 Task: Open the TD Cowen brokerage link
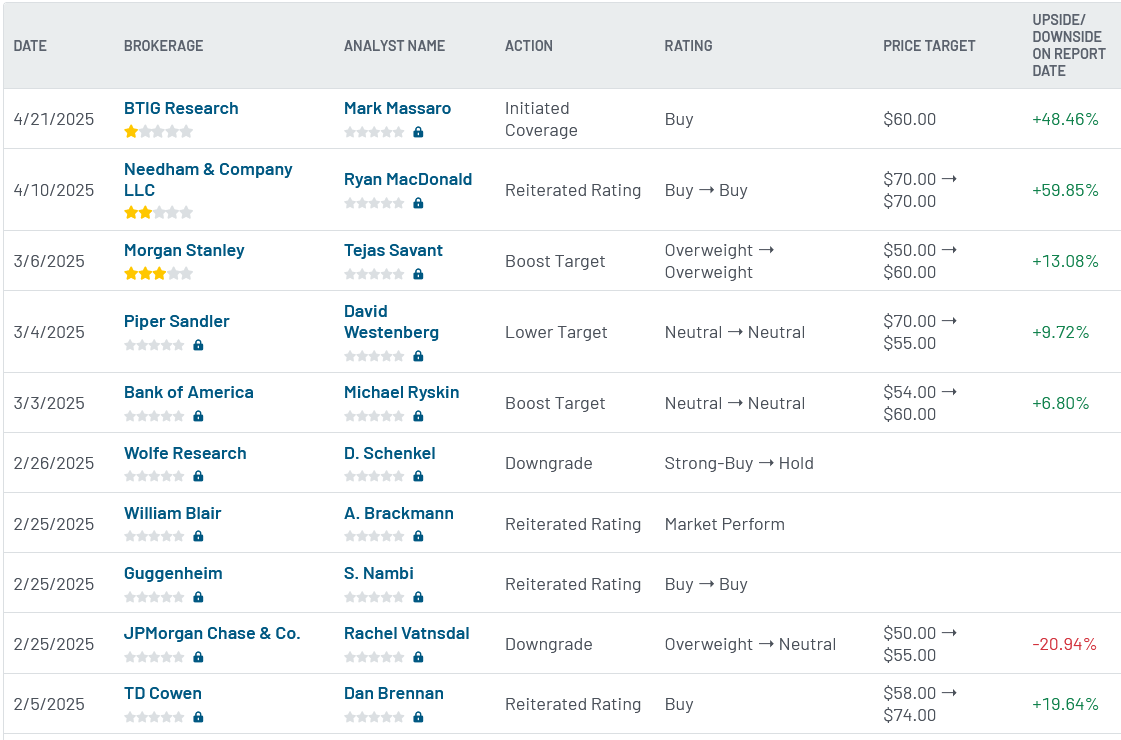pos(163,693)
